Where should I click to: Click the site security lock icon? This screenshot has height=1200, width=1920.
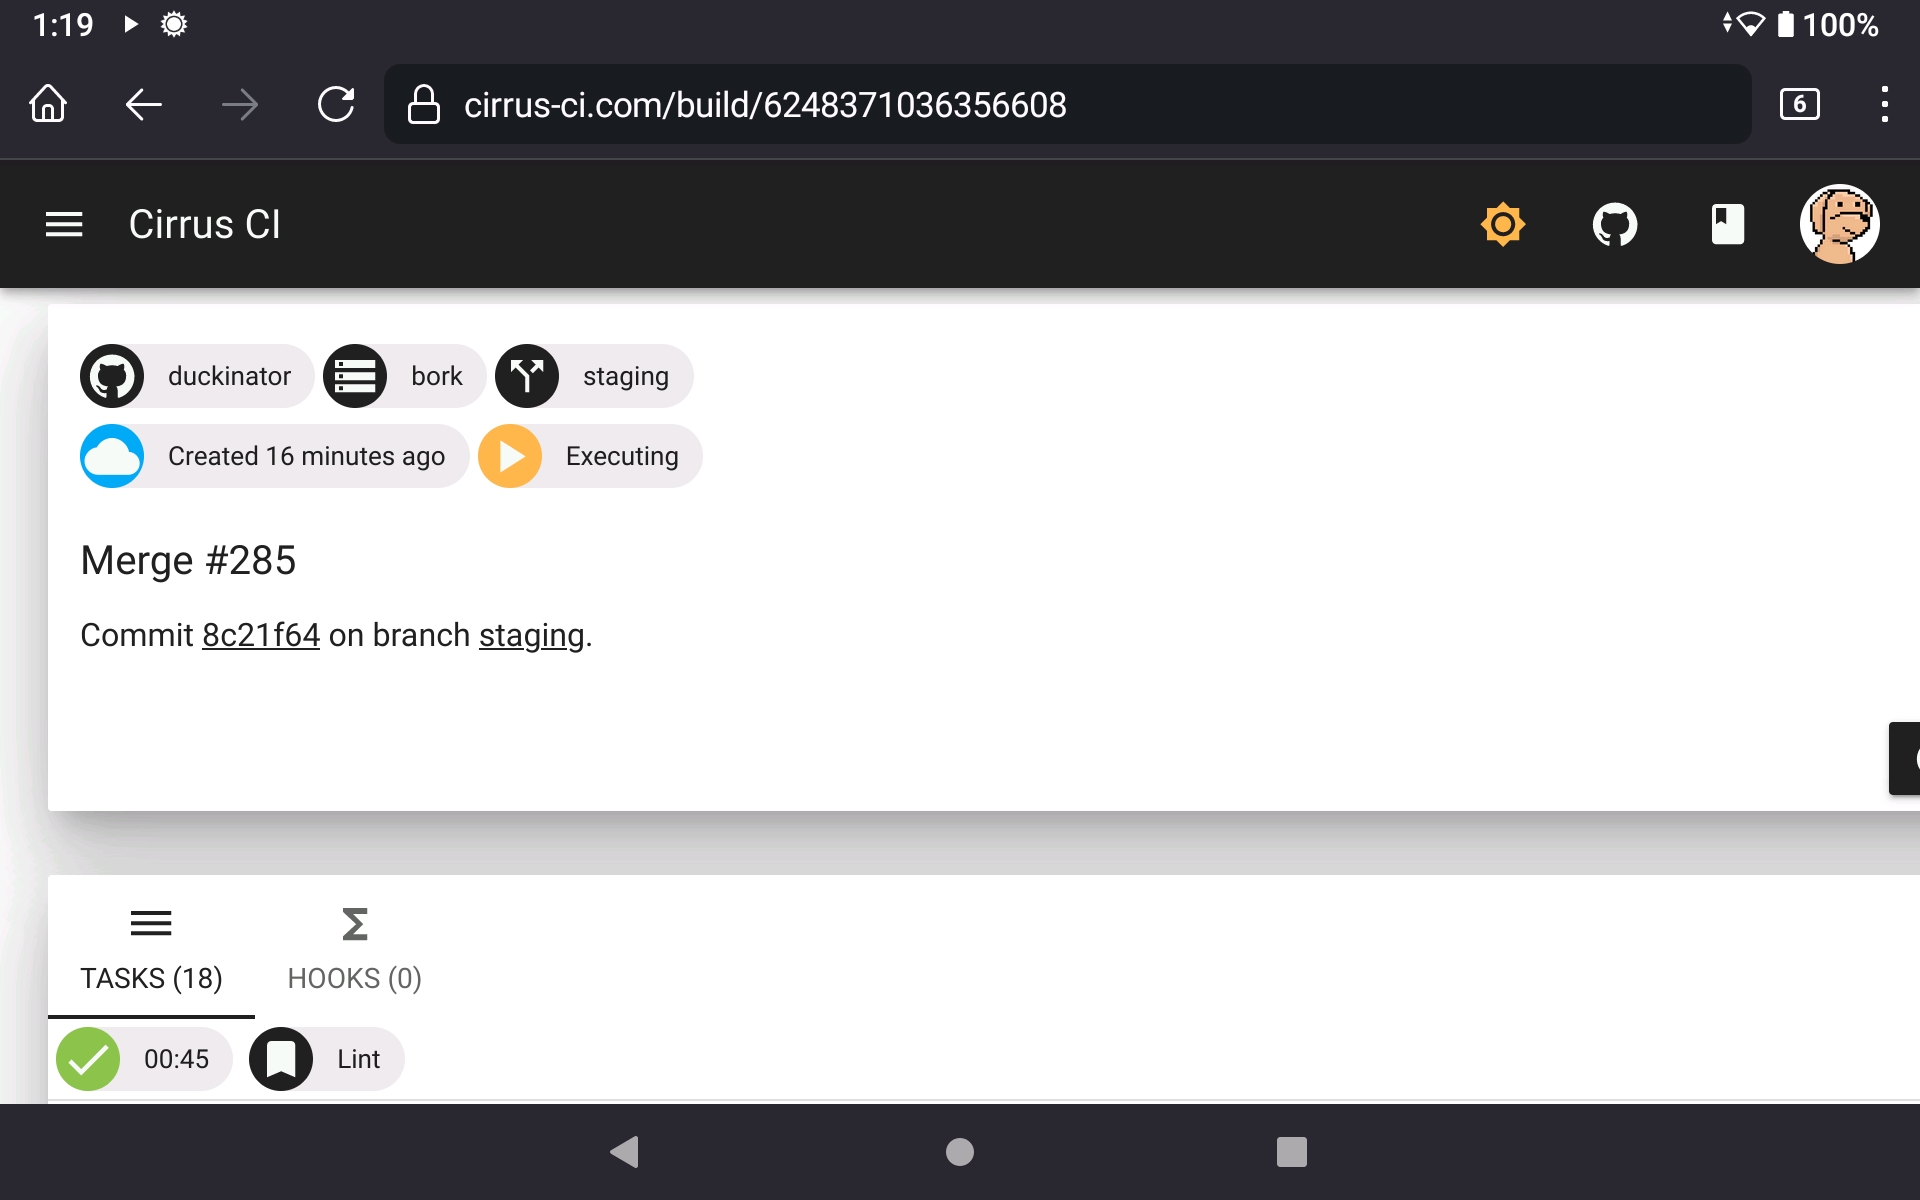click(423, 104)
